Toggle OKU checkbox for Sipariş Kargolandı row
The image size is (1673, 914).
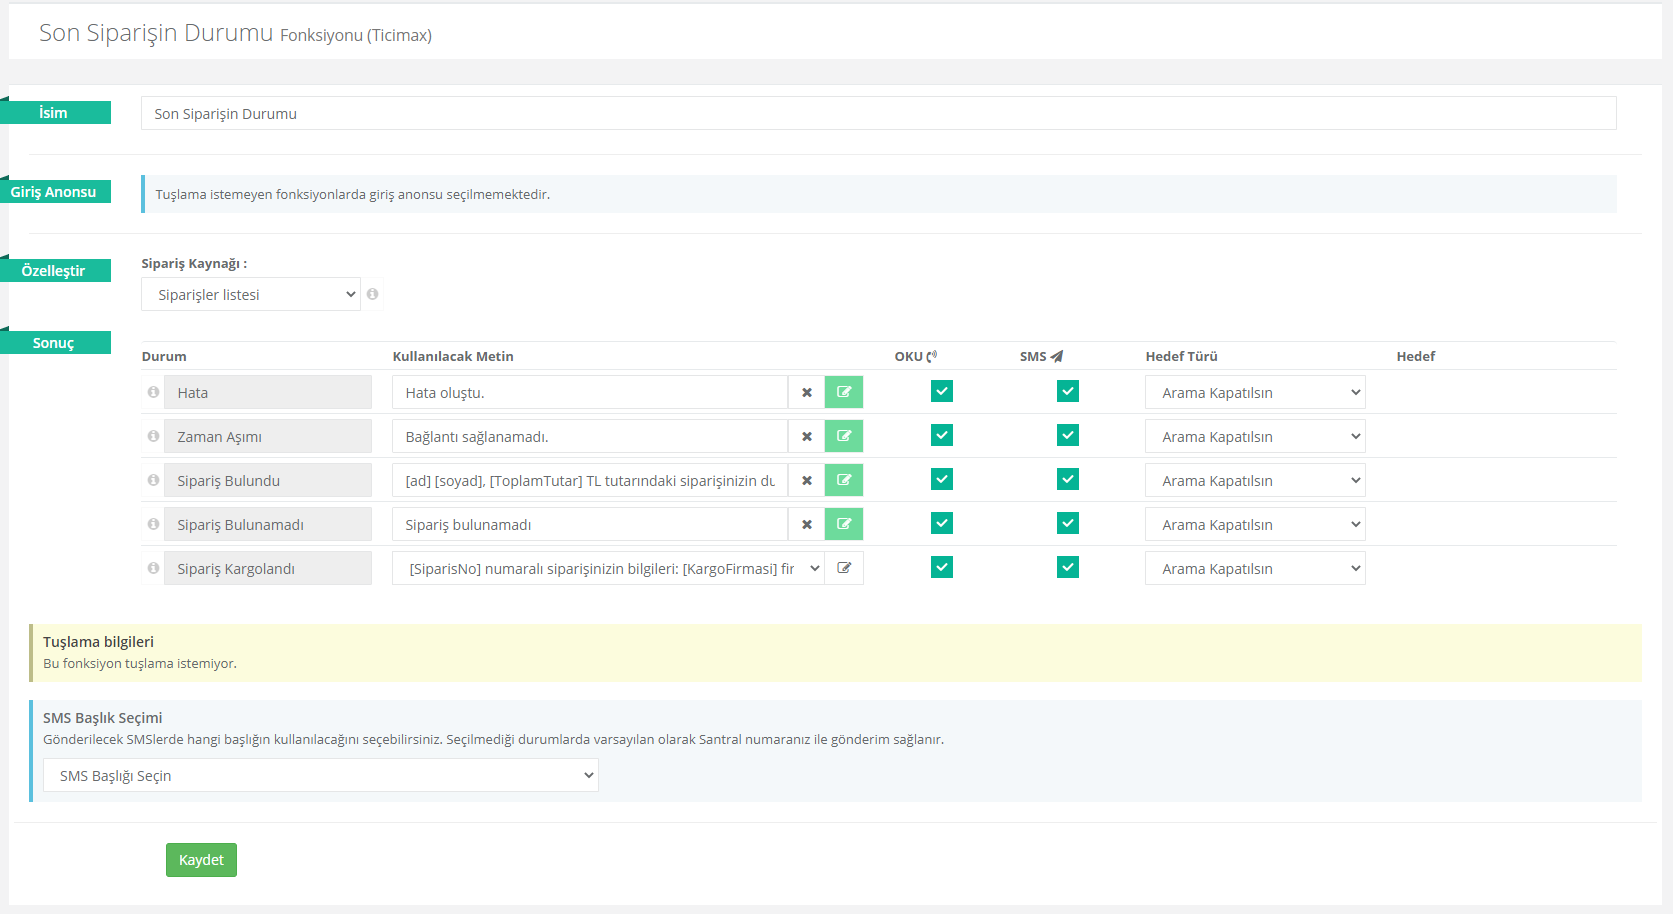click(941, 567)
